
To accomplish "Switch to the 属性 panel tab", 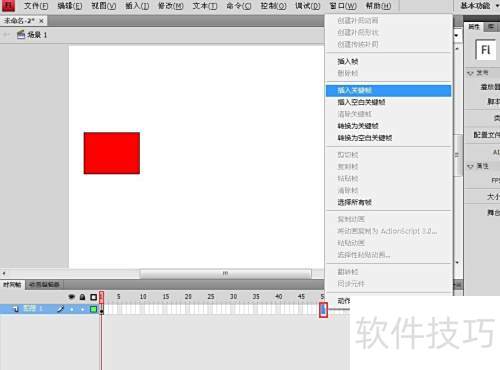I will 474,27.
